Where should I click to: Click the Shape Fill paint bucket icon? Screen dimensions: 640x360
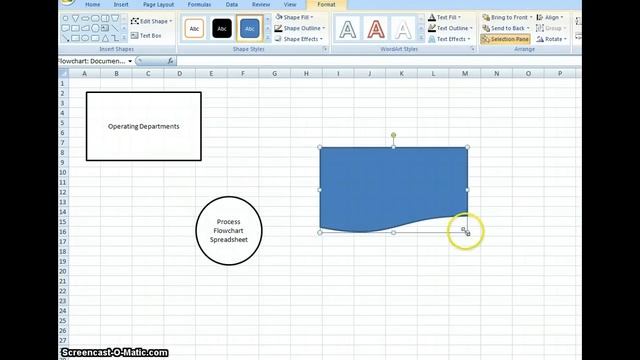[x=279, y=17]
